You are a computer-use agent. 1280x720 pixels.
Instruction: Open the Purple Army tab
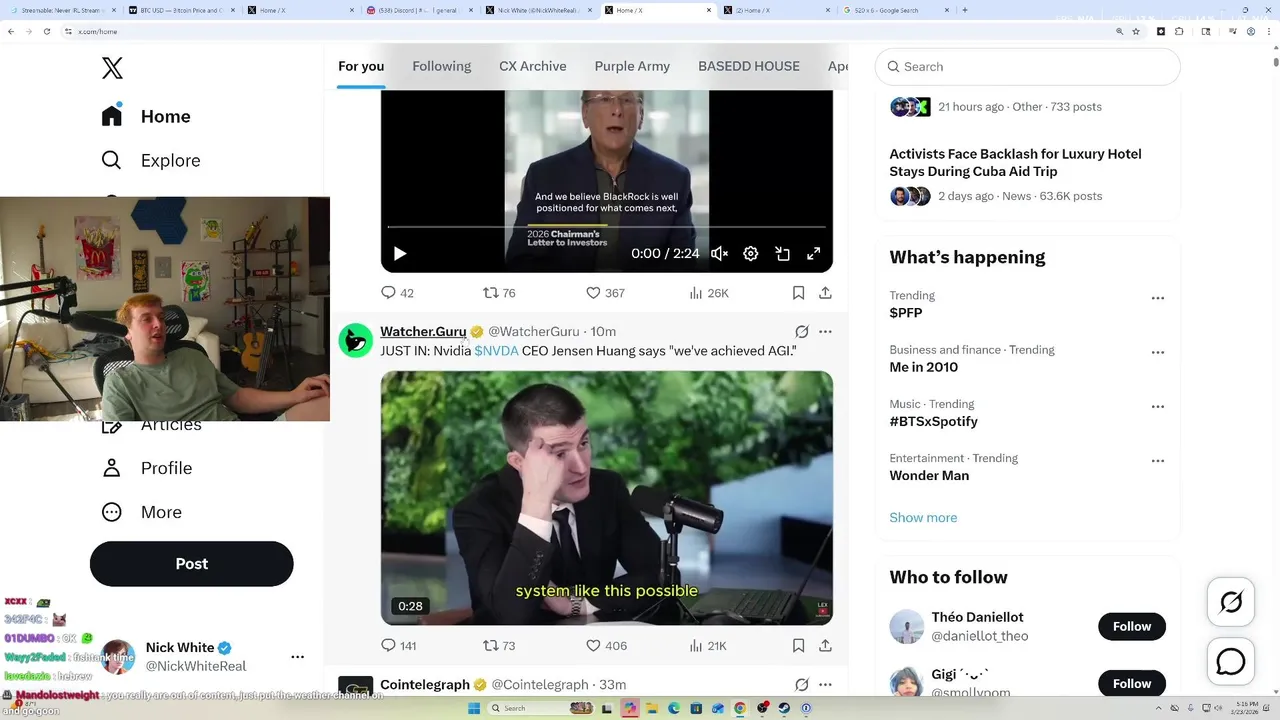pos(632,66)
